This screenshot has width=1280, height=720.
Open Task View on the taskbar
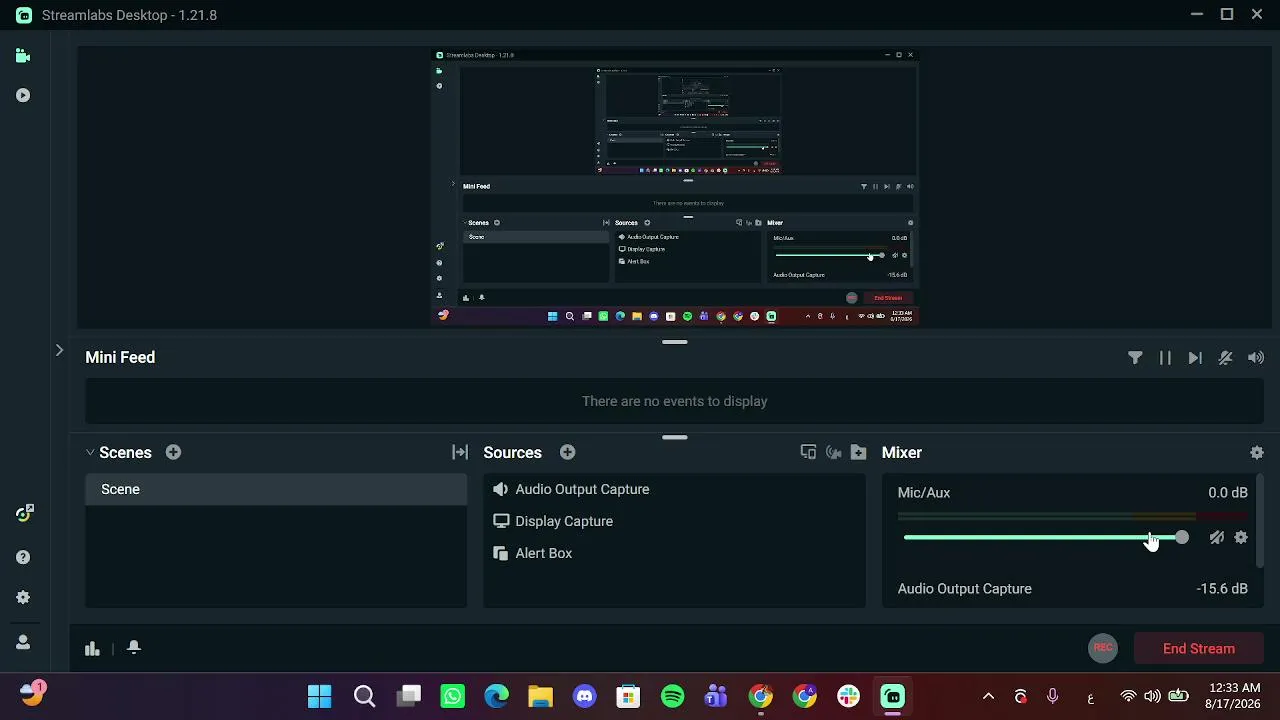click(409, 696)
